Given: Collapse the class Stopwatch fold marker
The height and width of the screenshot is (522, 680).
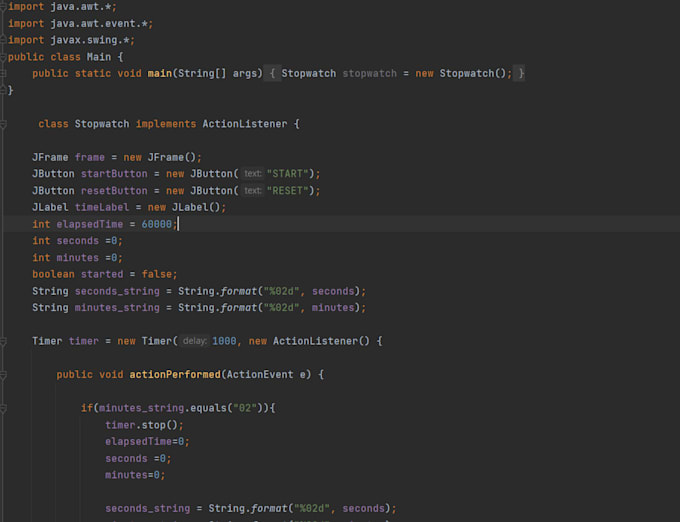Looking at the screenshot, I should tap(3, 124).
